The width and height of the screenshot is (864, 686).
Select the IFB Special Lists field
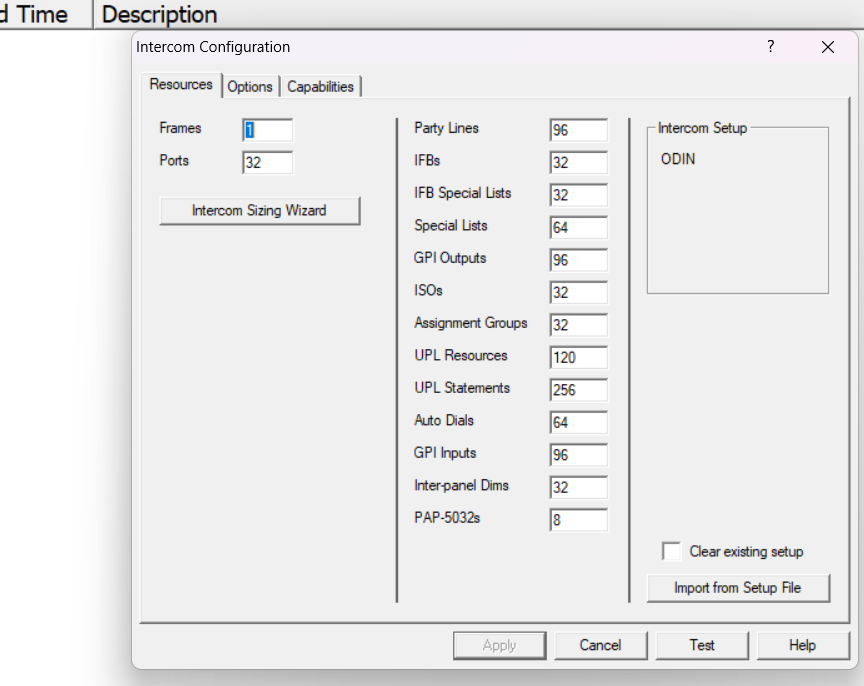tap(578, 195)
